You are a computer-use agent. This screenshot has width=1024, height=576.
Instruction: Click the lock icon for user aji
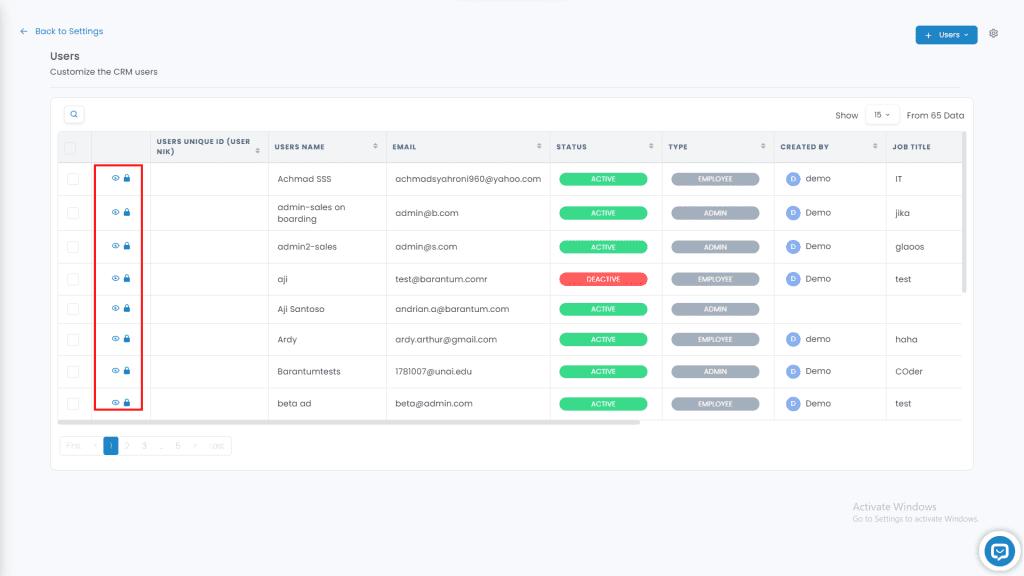(127, 278)
